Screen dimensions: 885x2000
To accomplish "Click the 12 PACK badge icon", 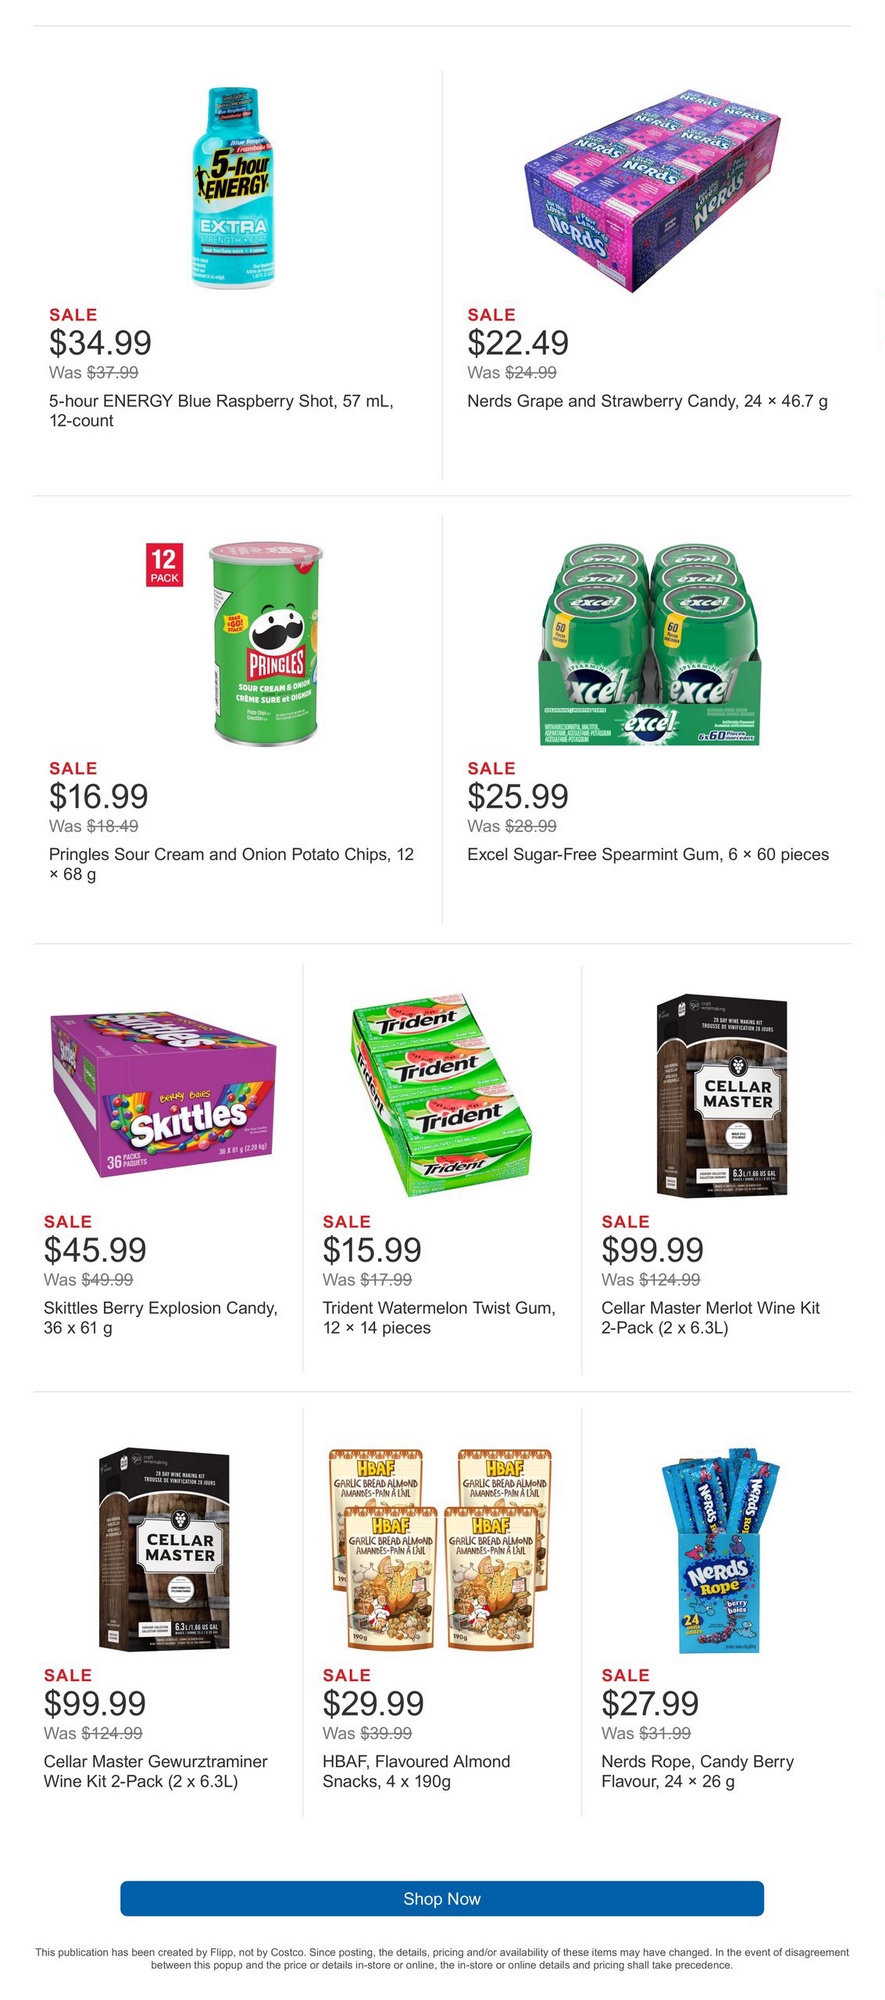I will click(164, 565).
